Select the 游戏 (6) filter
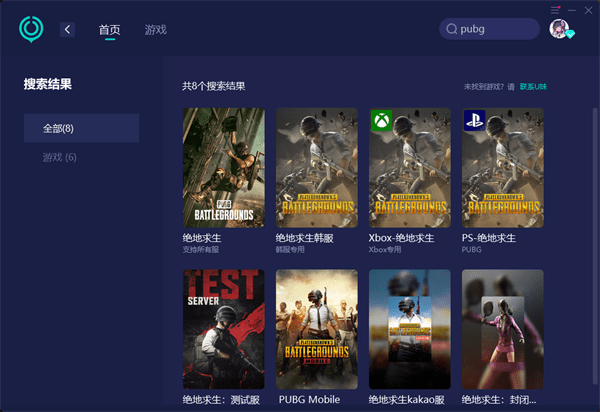The width and height of the screenshot is (600, 412). click(59, 157)
